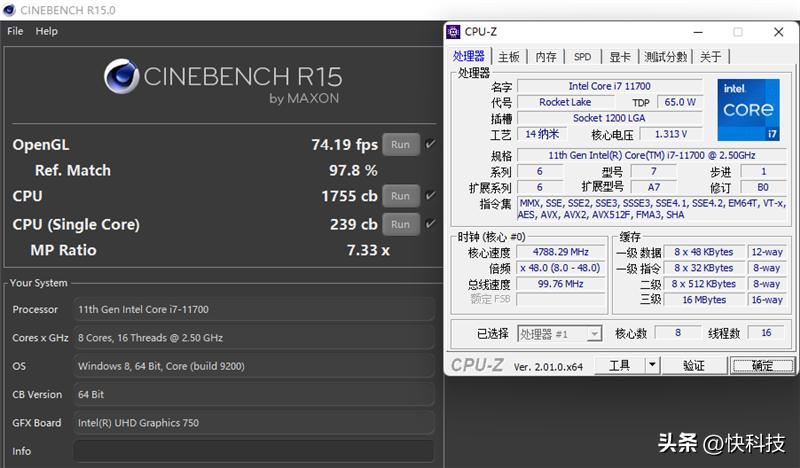Click the OS field showing Windows 8
Screen dimensions: 800x468
point(254,366)
